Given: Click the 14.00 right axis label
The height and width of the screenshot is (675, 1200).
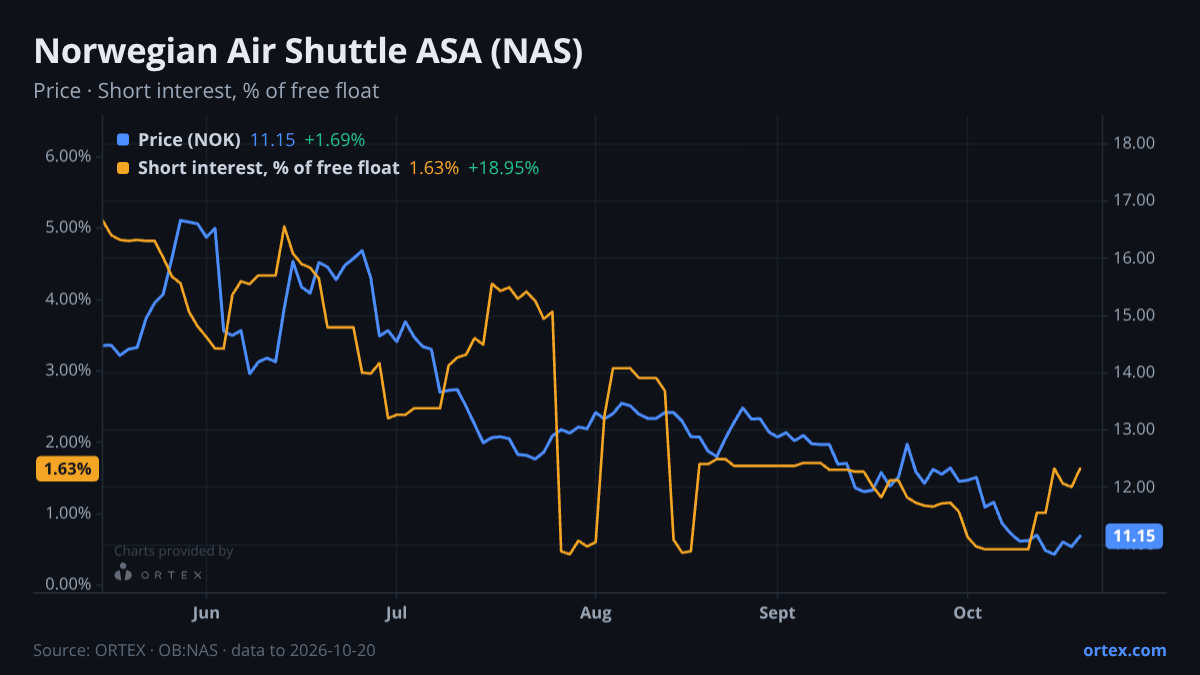Looking at the screenshot, I should [1134, 372].
